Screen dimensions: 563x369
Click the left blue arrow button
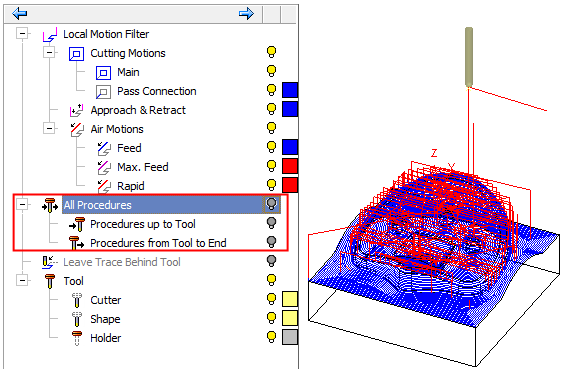[19, 14]
